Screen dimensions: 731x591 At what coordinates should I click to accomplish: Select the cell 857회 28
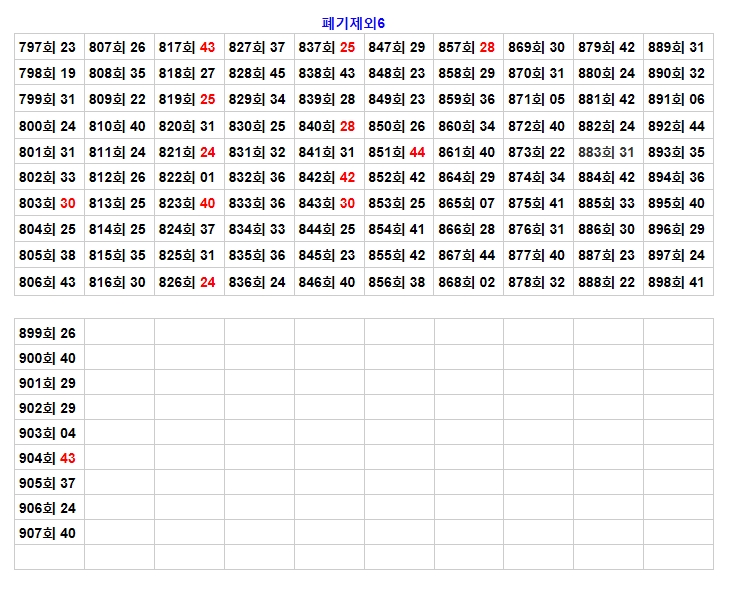coord(467,47)
